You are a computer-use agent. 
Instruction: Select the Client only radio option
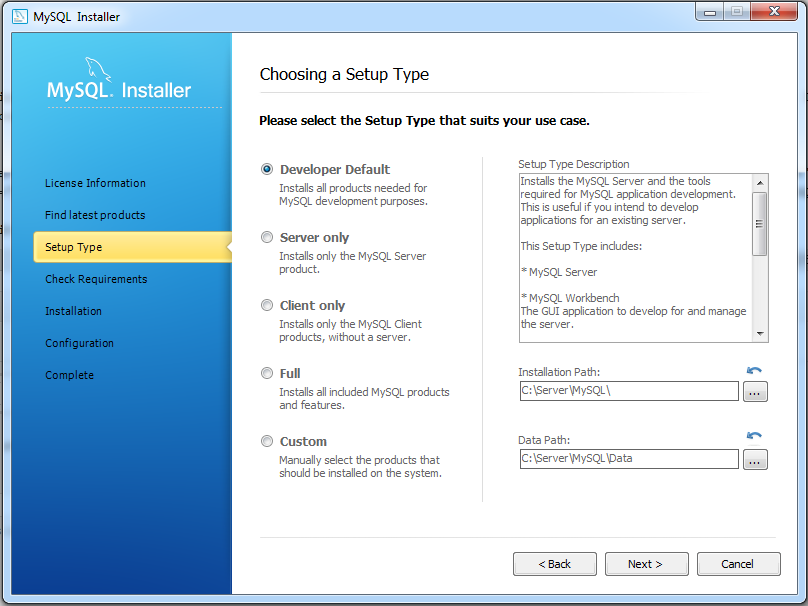pyautogui.click(x=267, y=305)
